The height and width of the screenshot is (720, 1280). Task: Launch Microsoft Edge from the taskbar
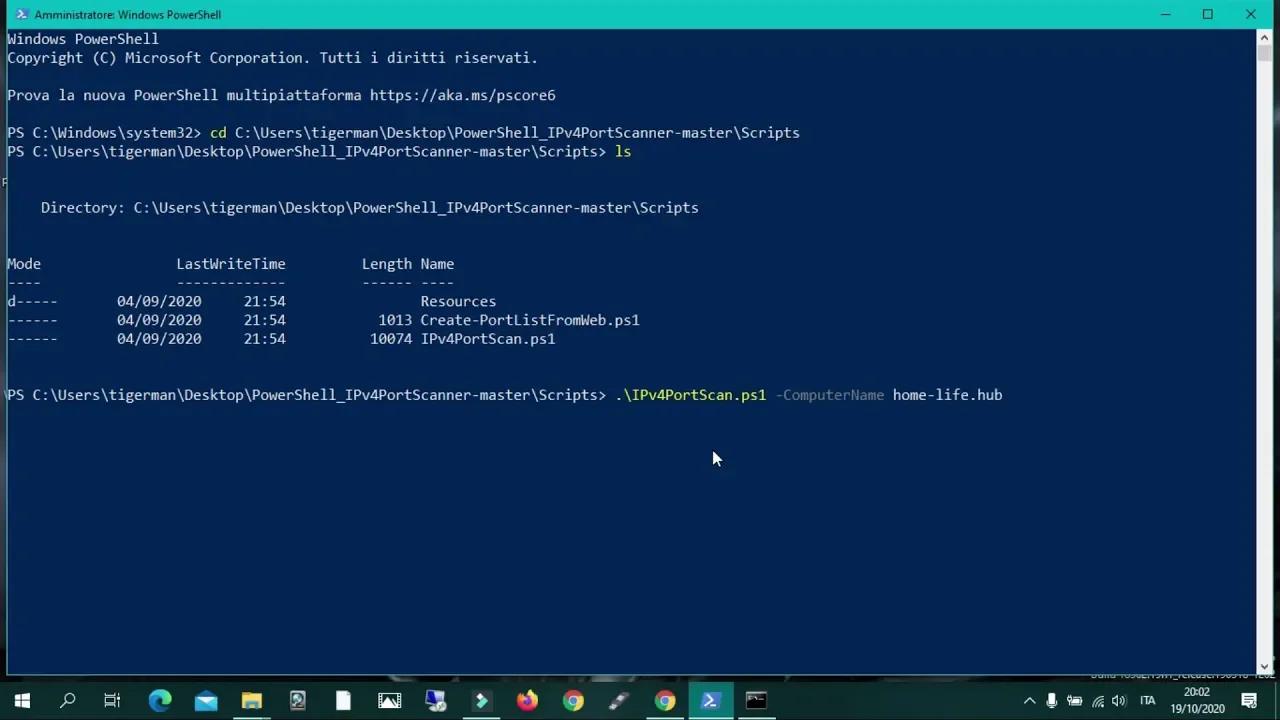point(160,700)
